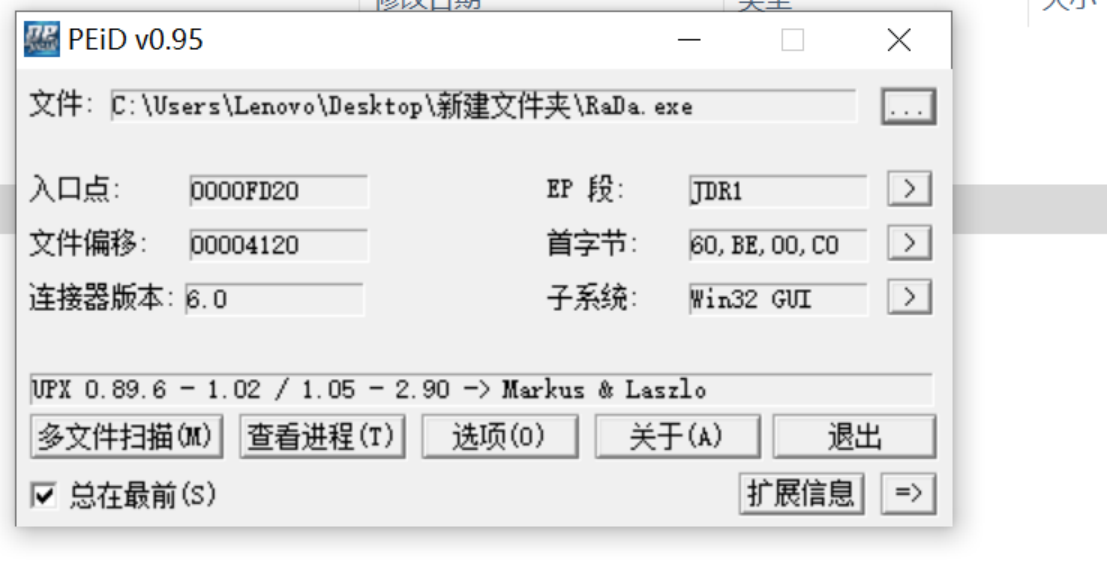Click the 文件偏移 label text
The width and height of the screenshot is (1107, 582).
point(88,244)
